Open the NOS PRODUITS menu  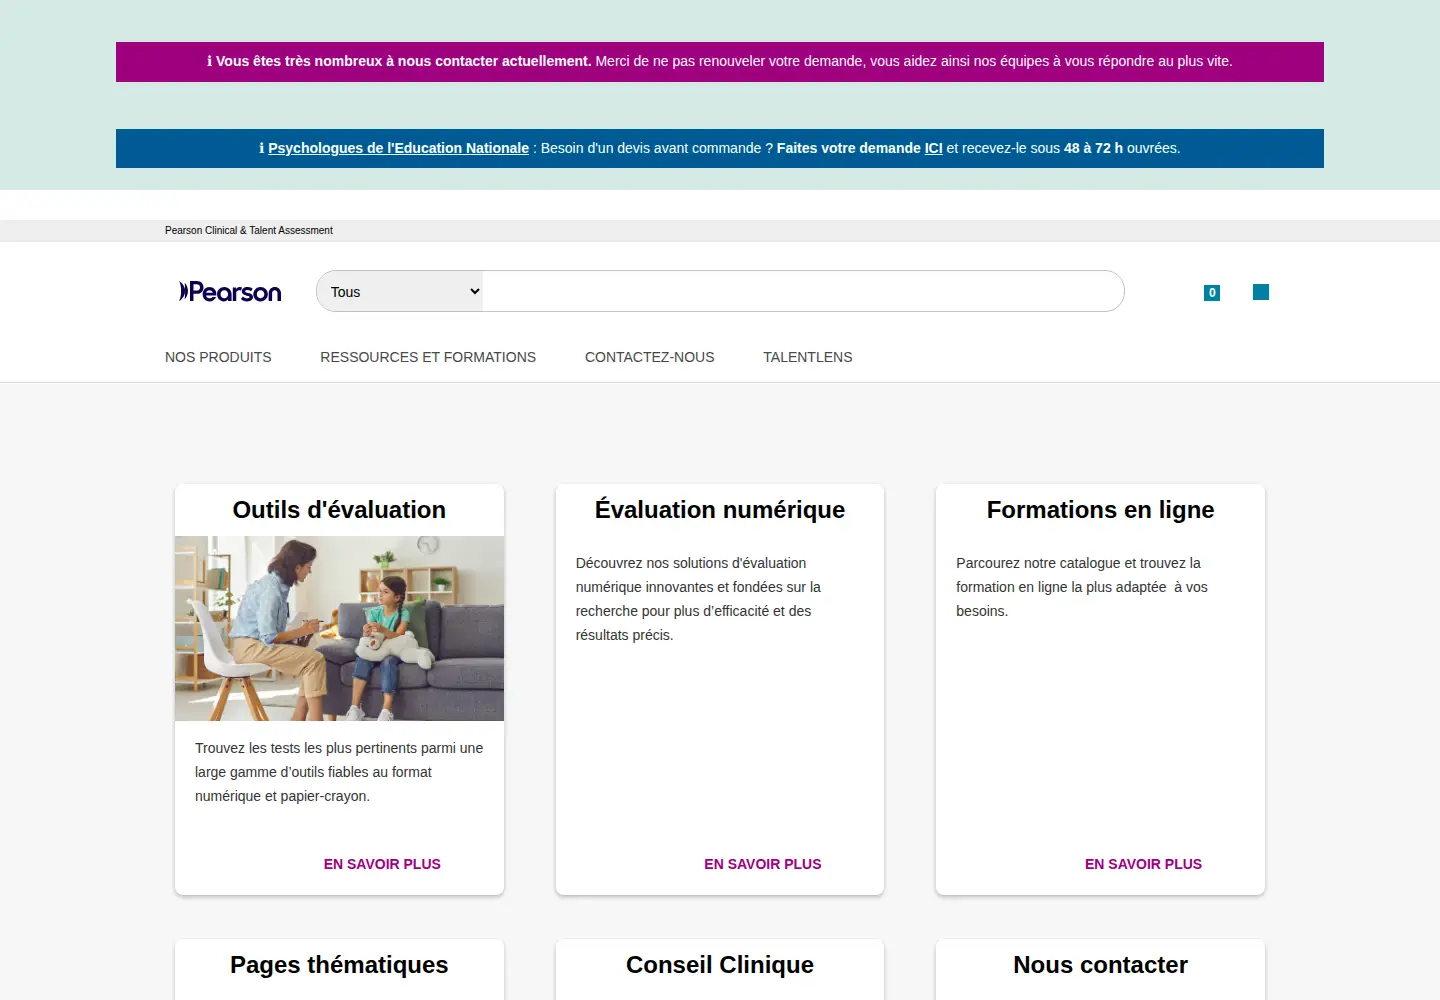[x=218, y=357]
